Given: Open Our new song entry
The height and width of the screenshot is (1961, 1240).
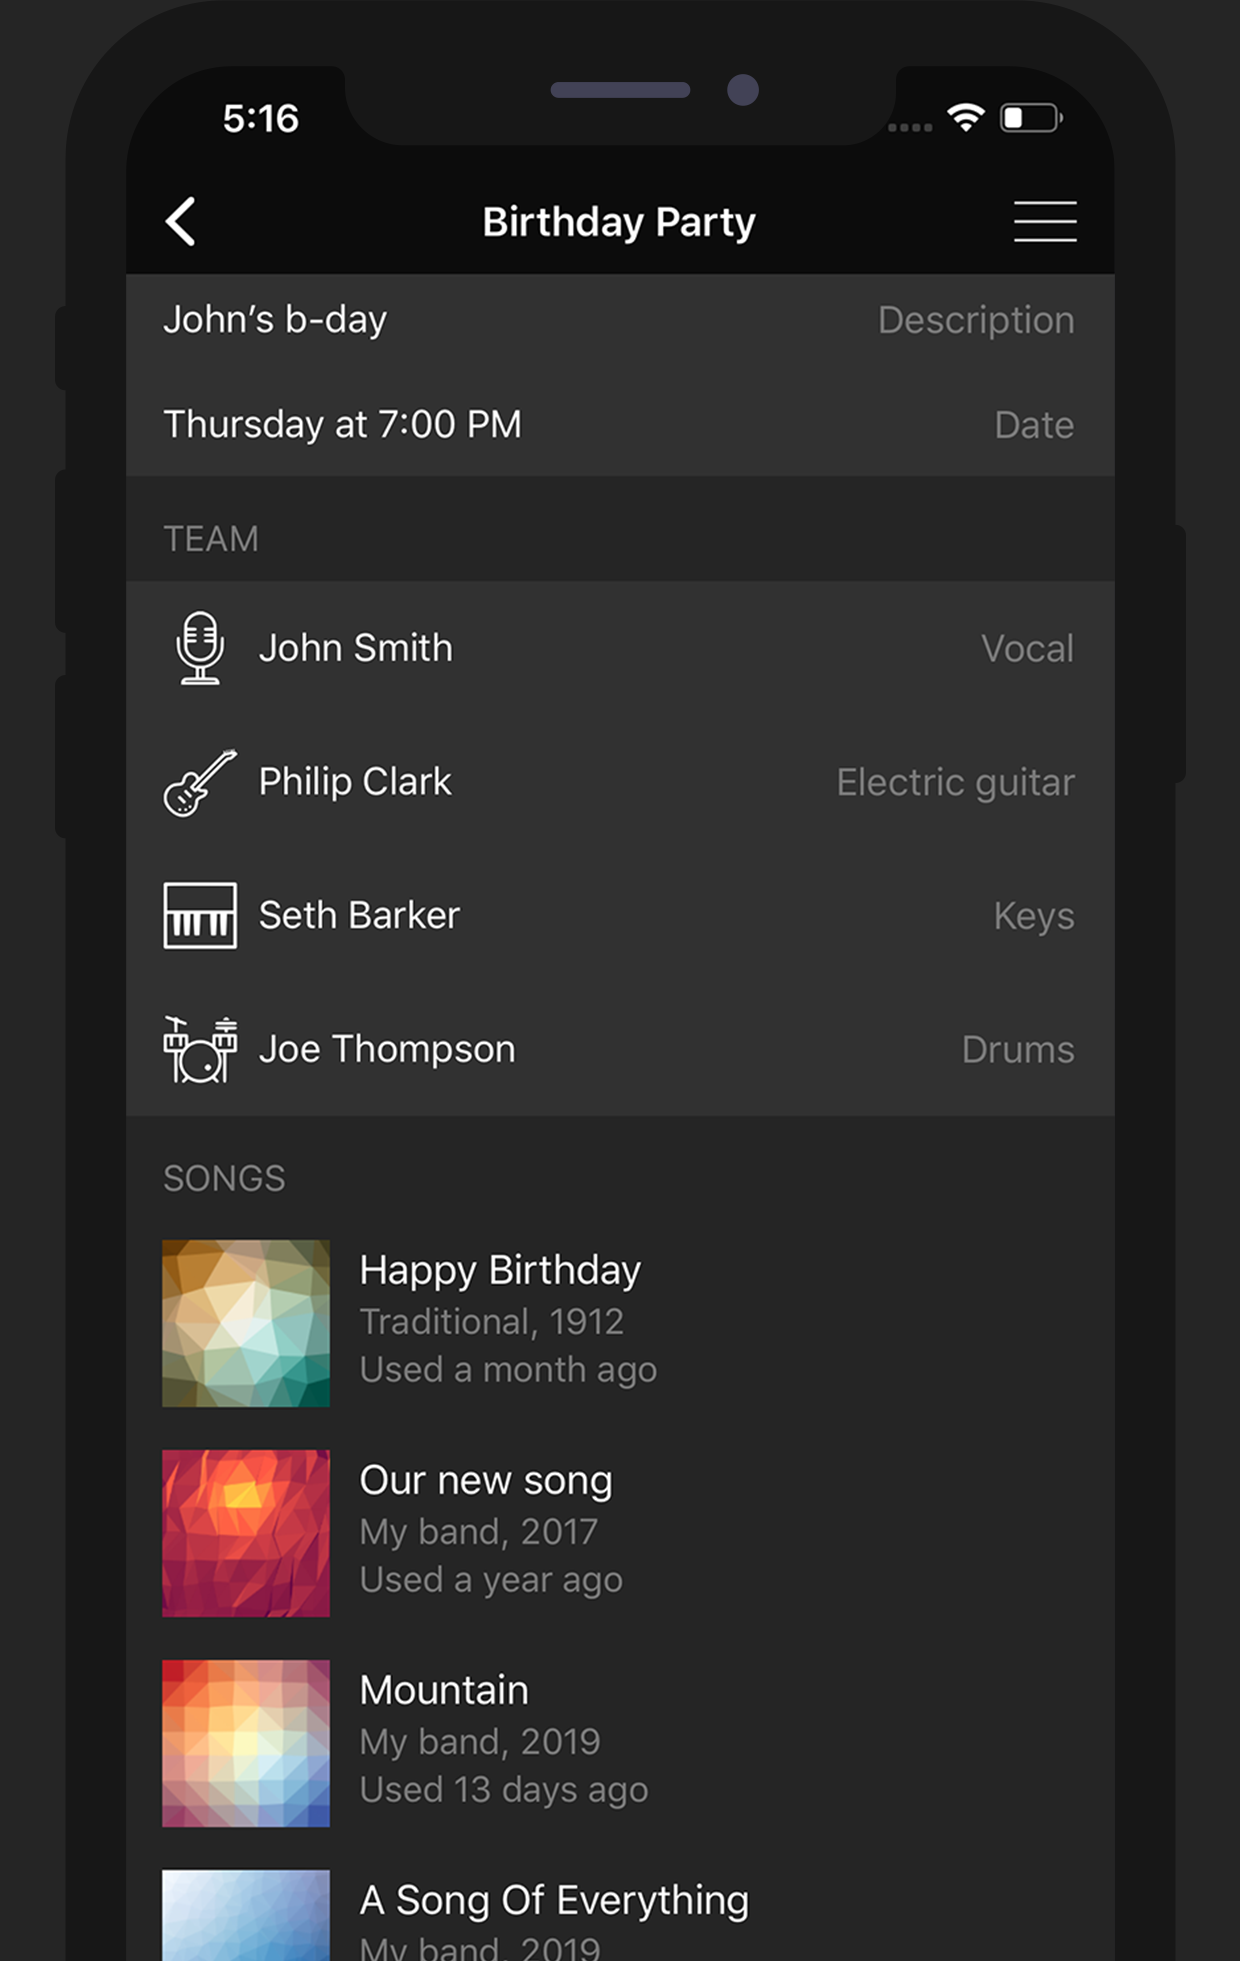Looking at the screenshot, I should coord(620,1533).
